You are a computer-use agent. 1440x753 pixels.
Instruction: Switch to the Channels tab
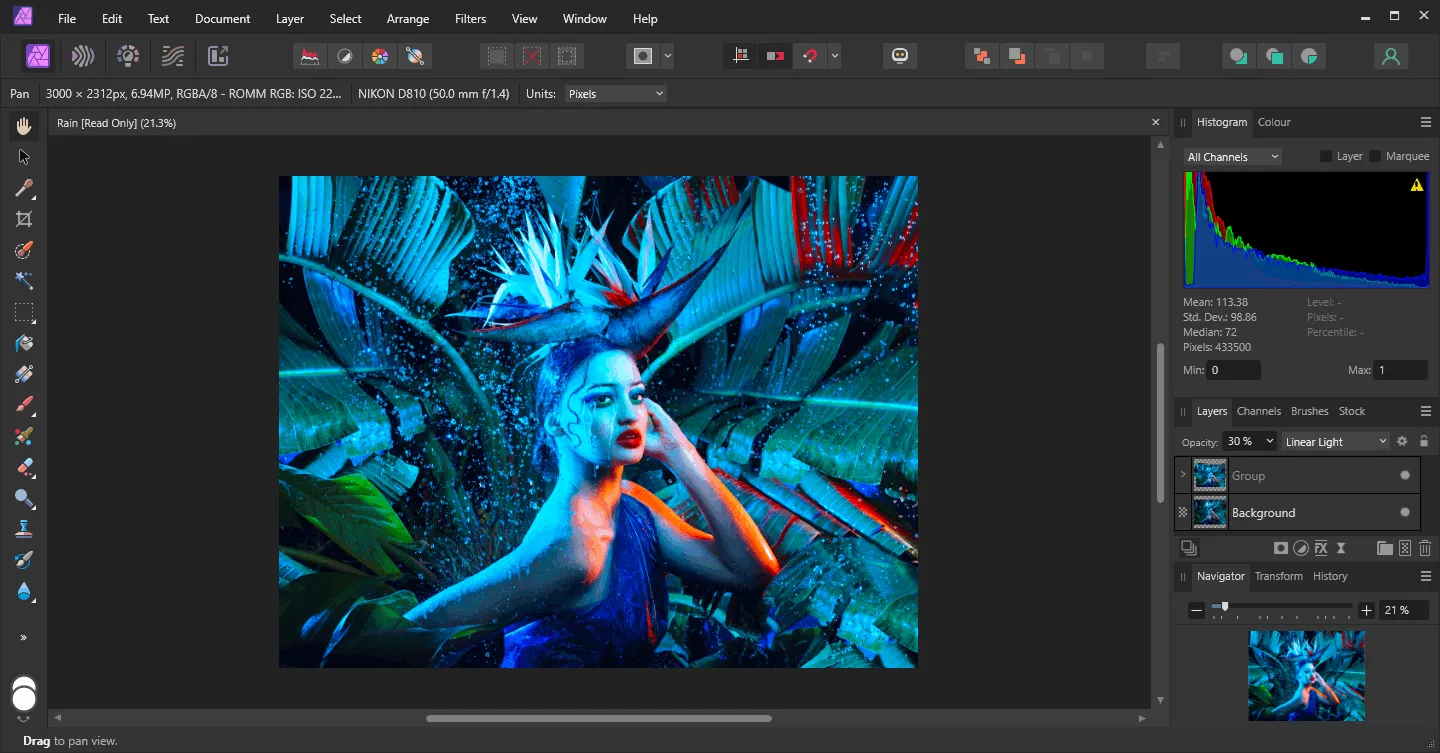[1258, 411]
